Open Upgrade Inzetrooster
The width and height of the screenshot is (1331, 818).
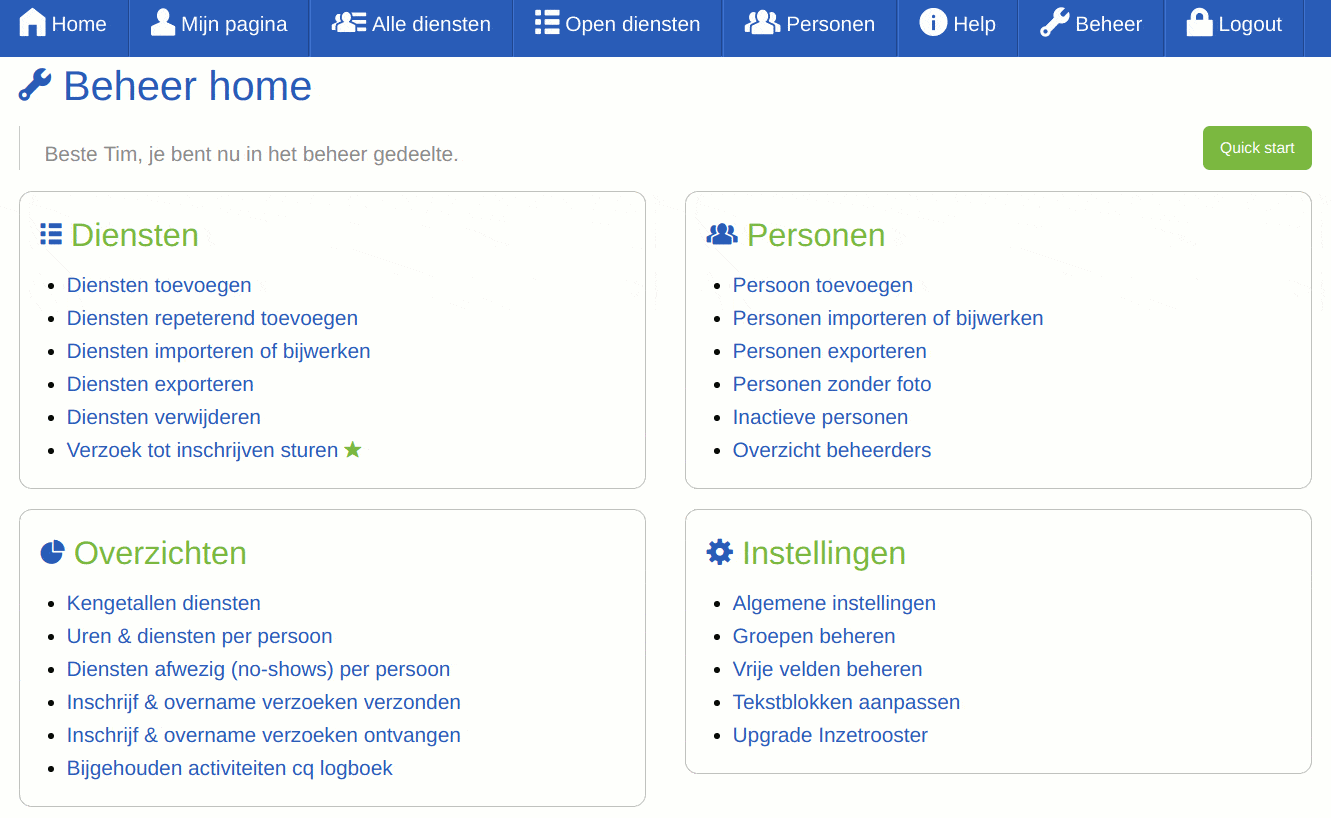(x=828, y=735)
